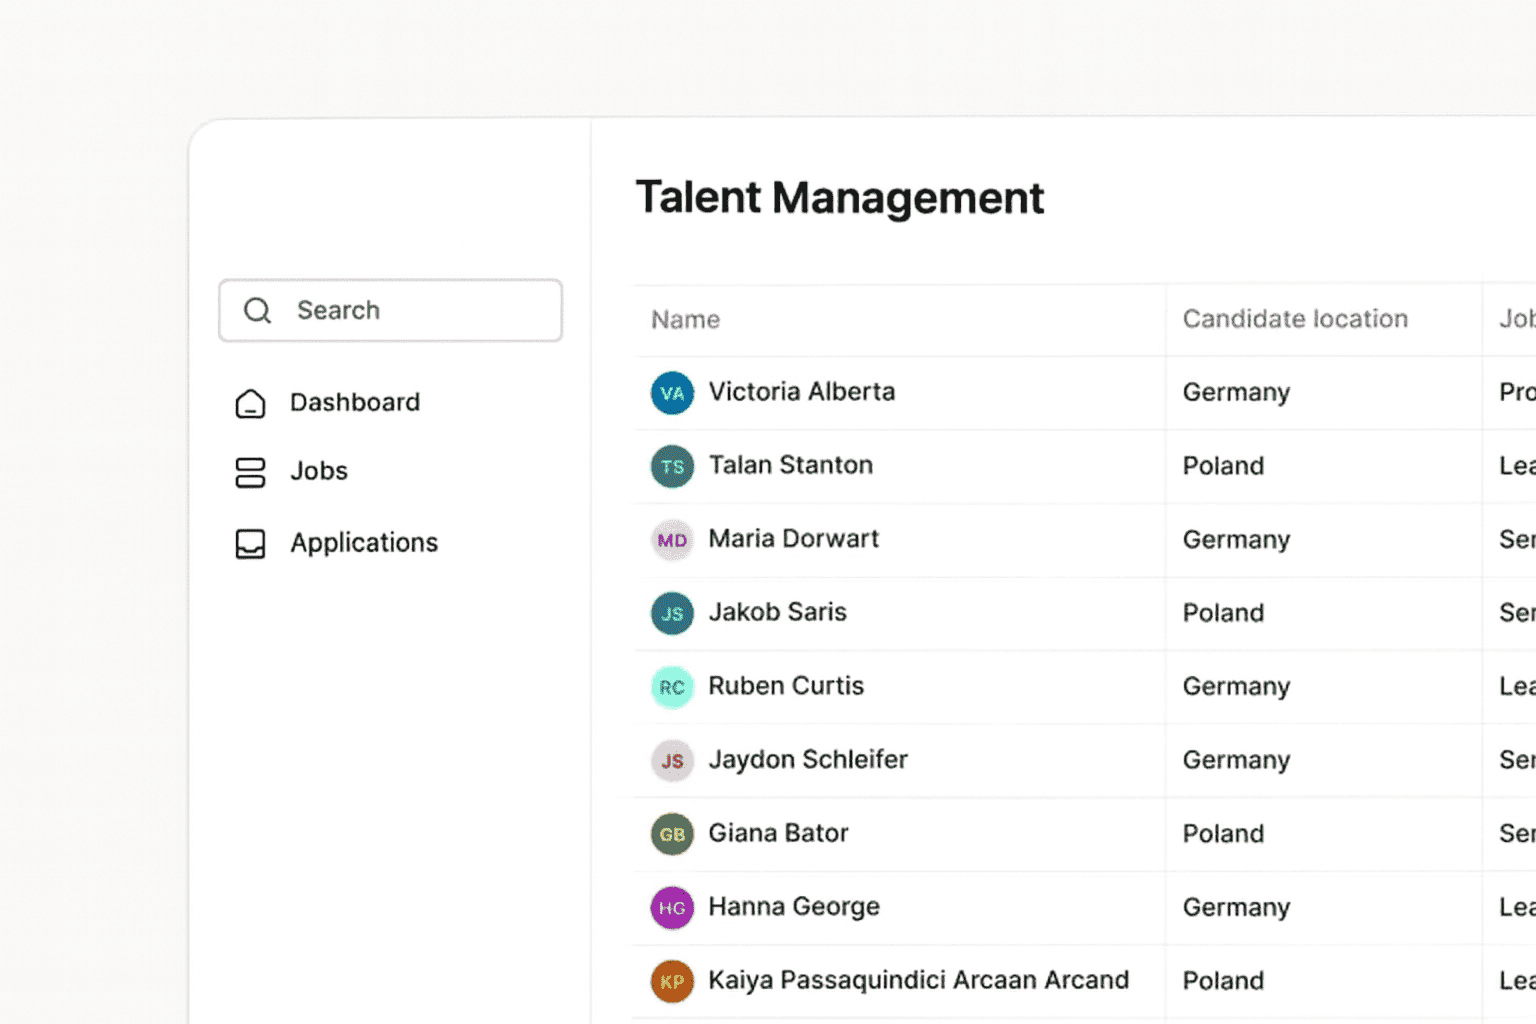1536x1024 pixels.
Task: Go to the Jobs section
Action: [319, 471]
